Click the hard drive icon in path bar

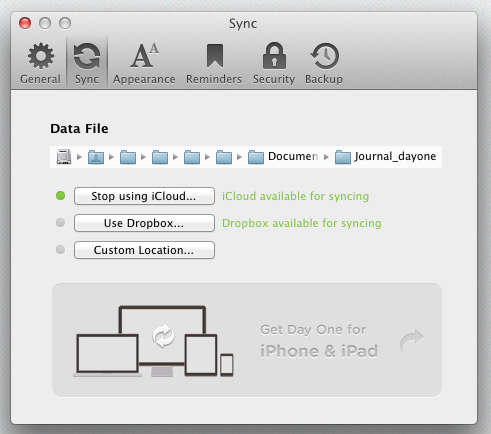(x=64, y=157)
